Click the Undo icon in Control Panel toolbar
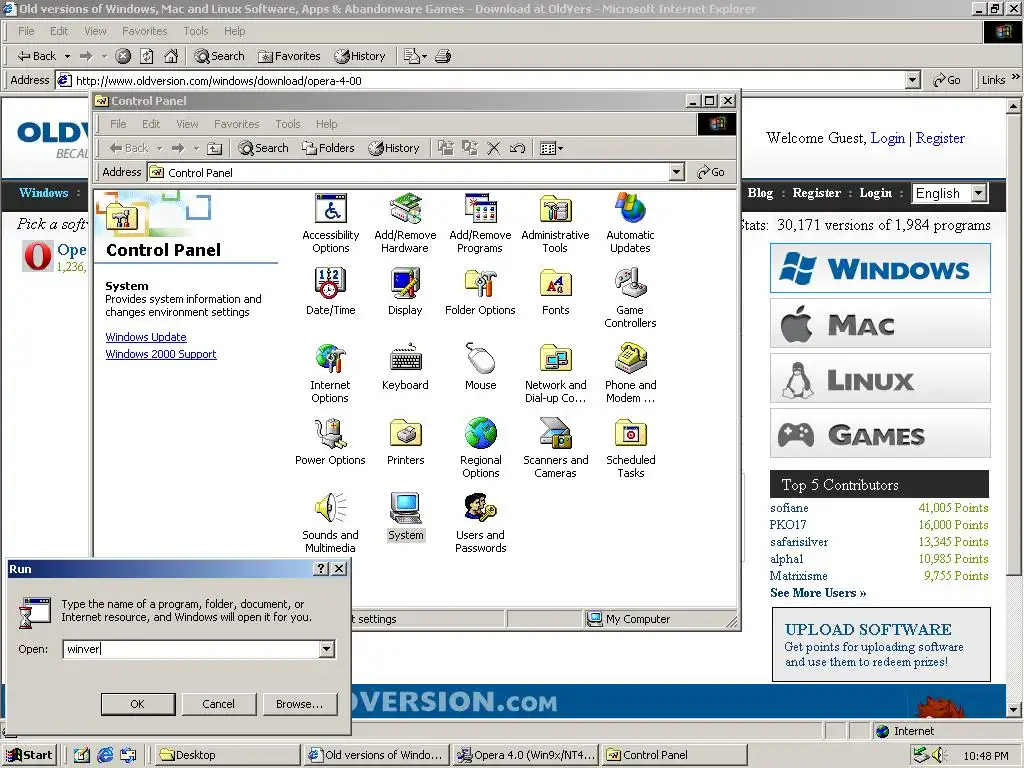 (517, 148)
